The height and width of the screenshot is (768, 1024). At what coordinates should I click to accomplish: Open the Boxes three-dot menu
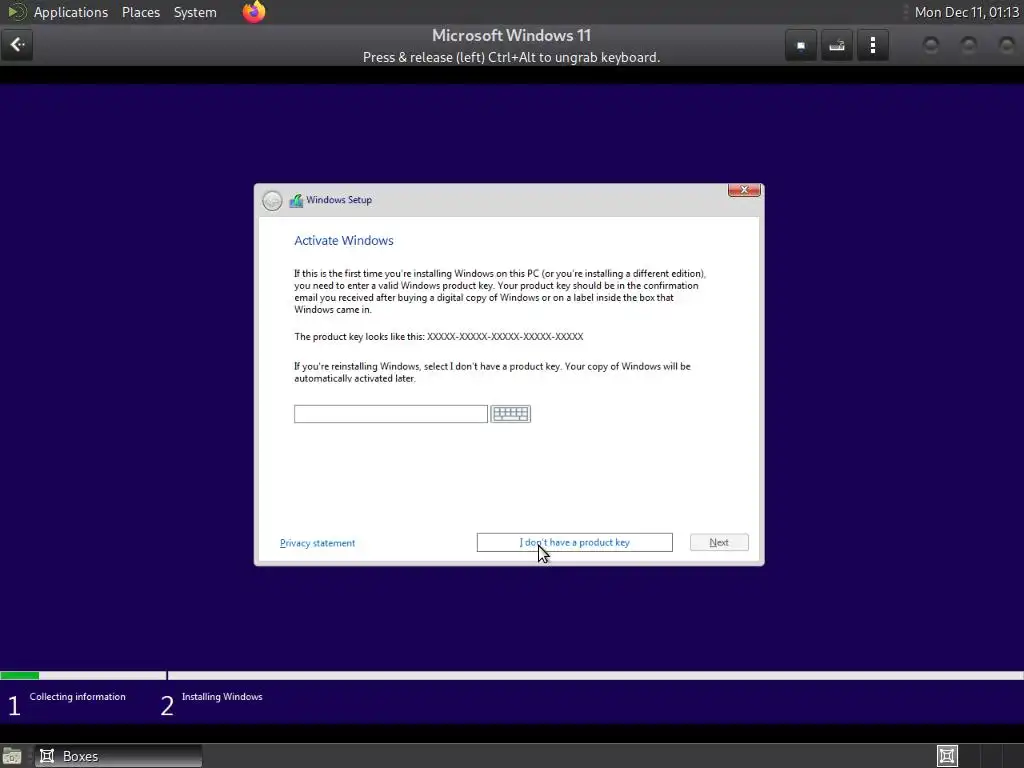[x=872, y=45]
